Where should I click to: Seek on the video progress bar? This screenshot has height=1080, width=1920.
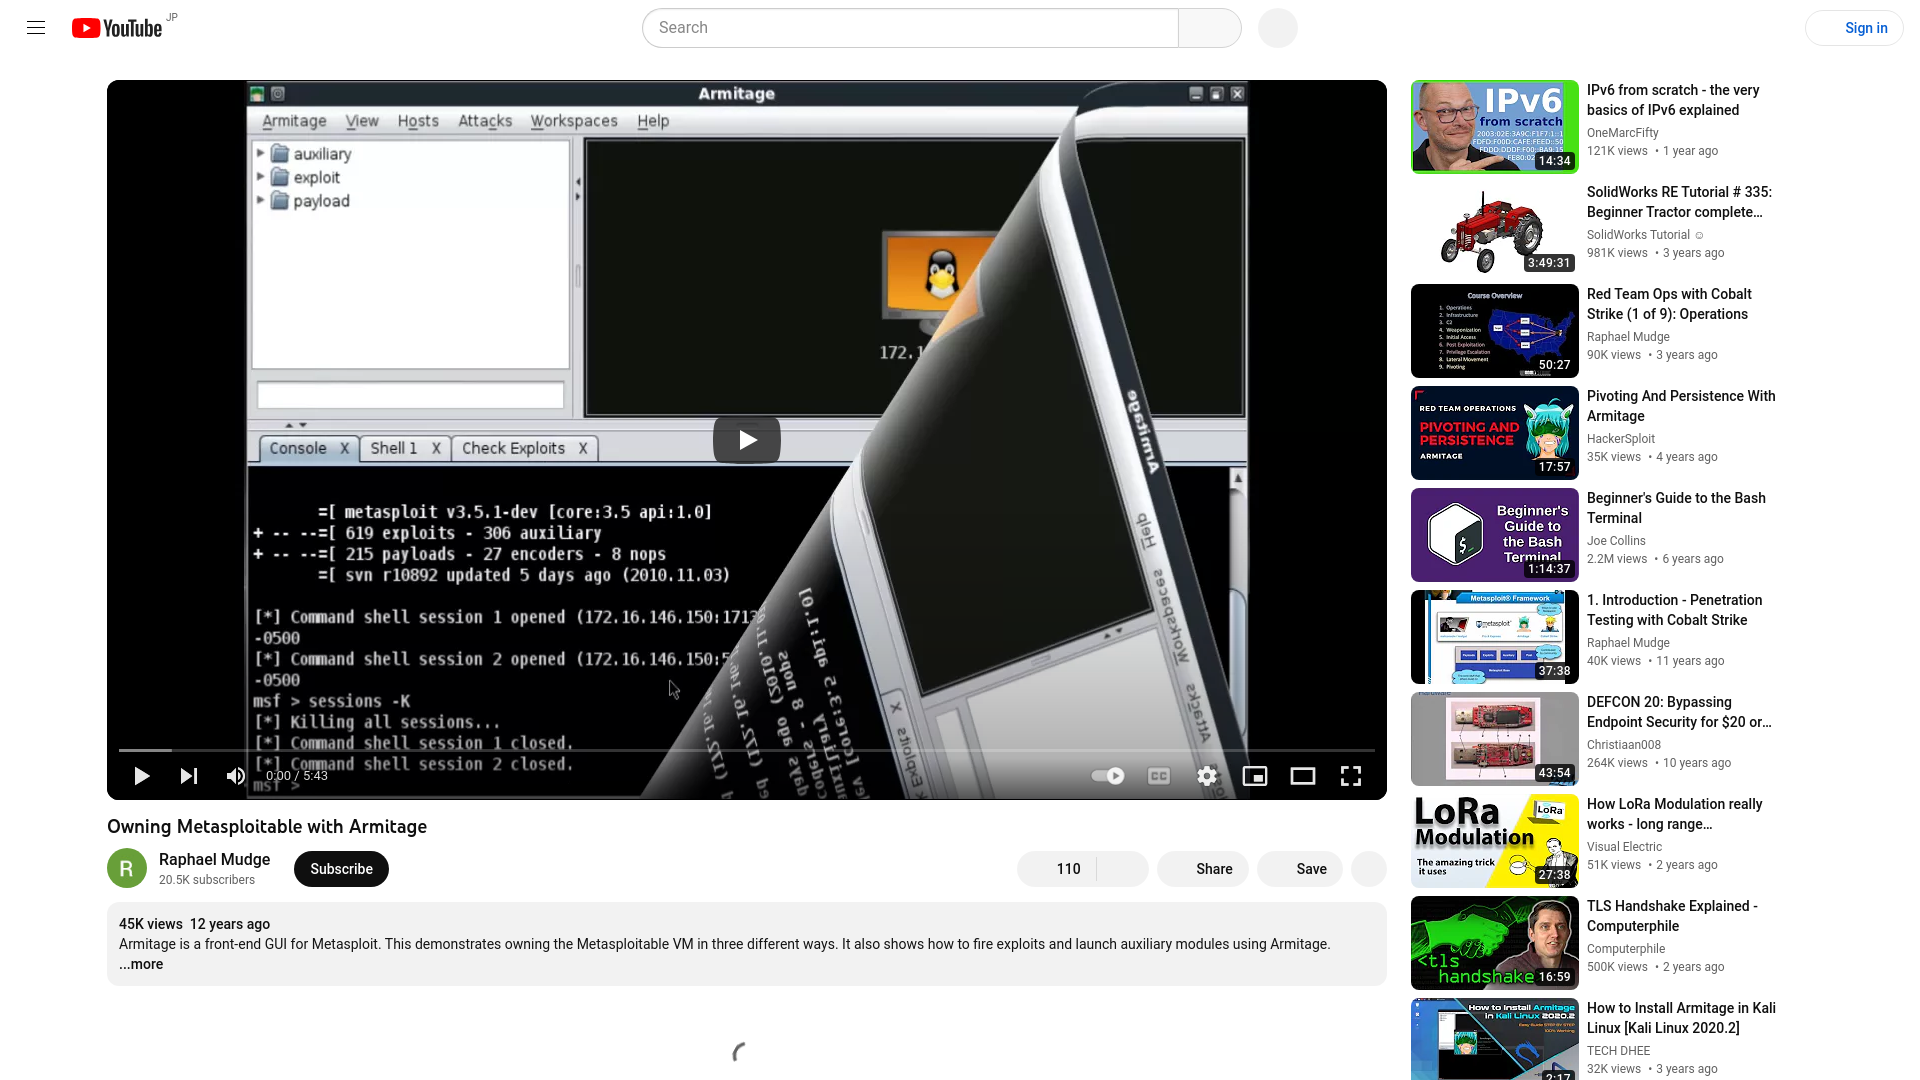[747, 750]
